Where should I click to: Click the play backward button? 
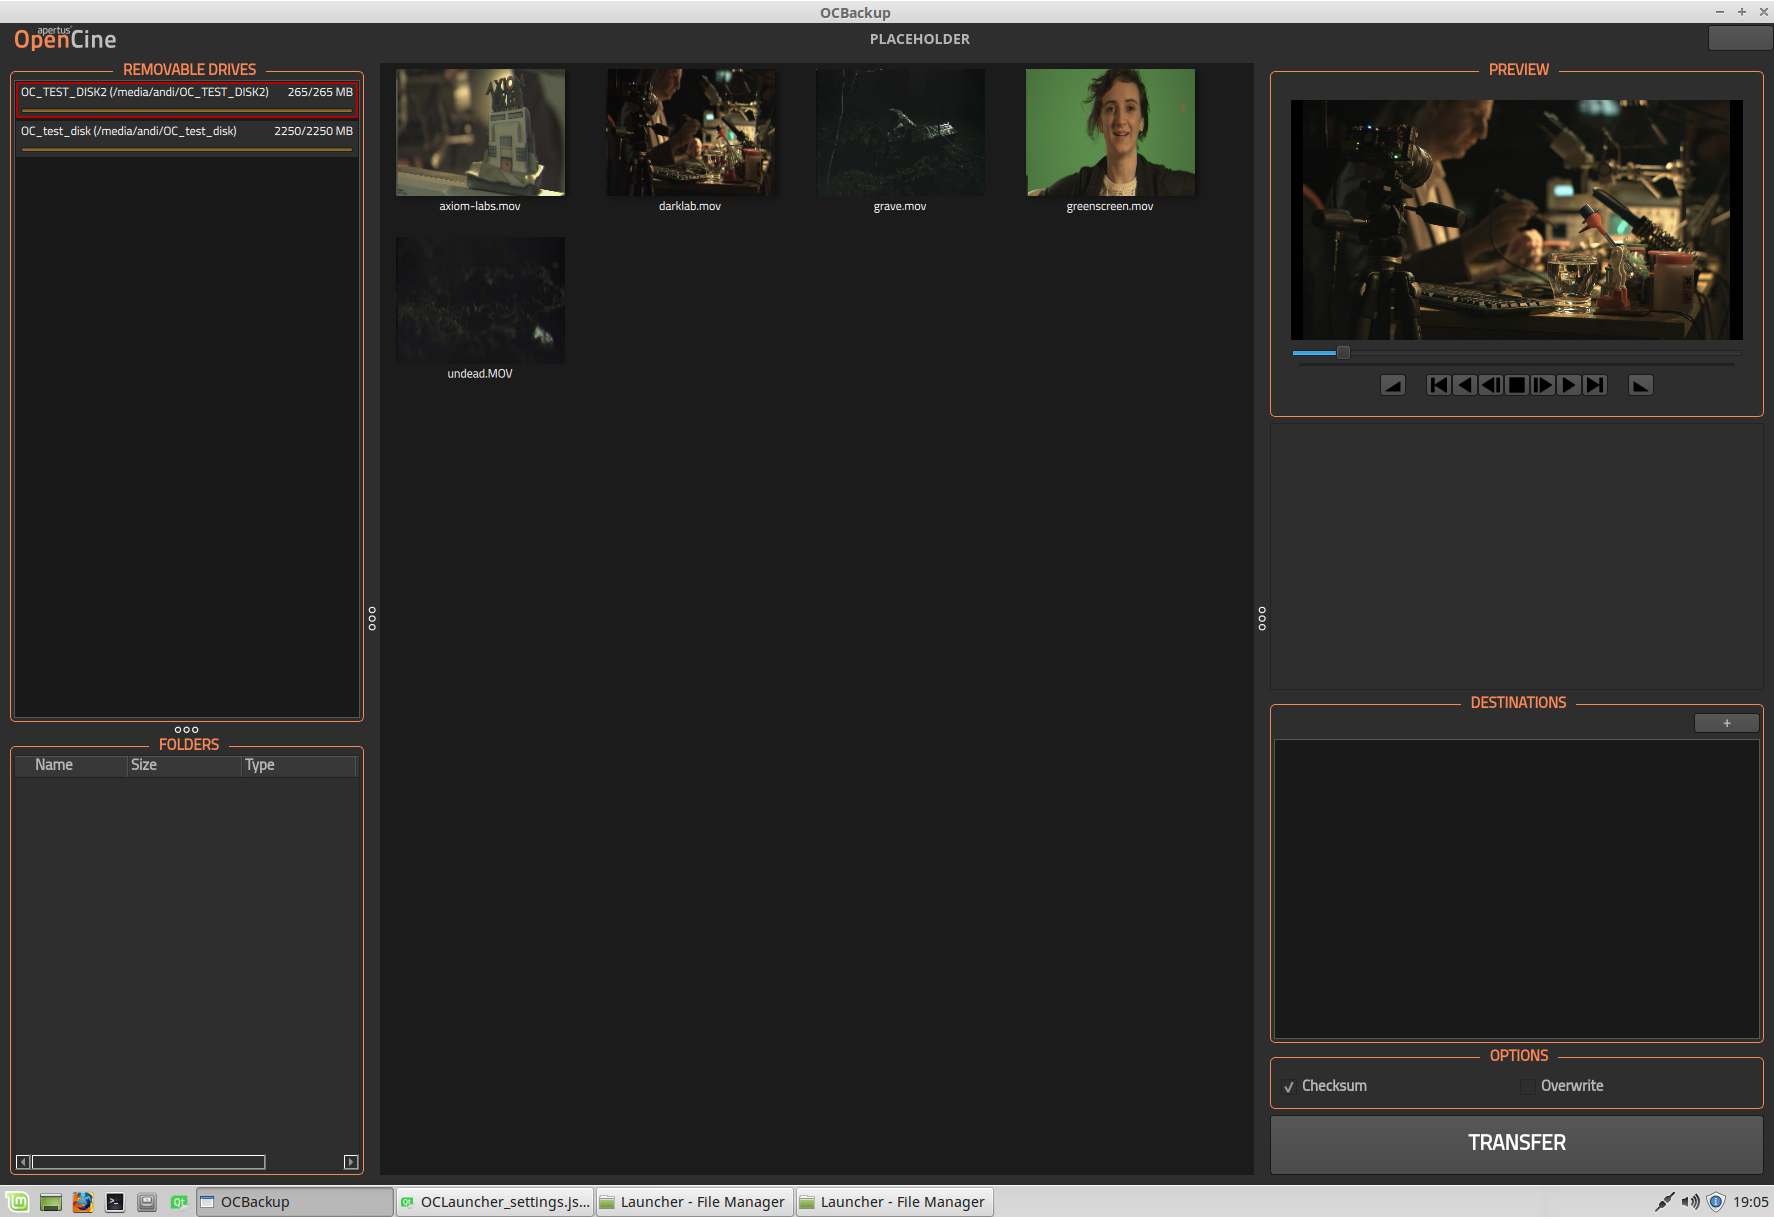(1464, 385)
